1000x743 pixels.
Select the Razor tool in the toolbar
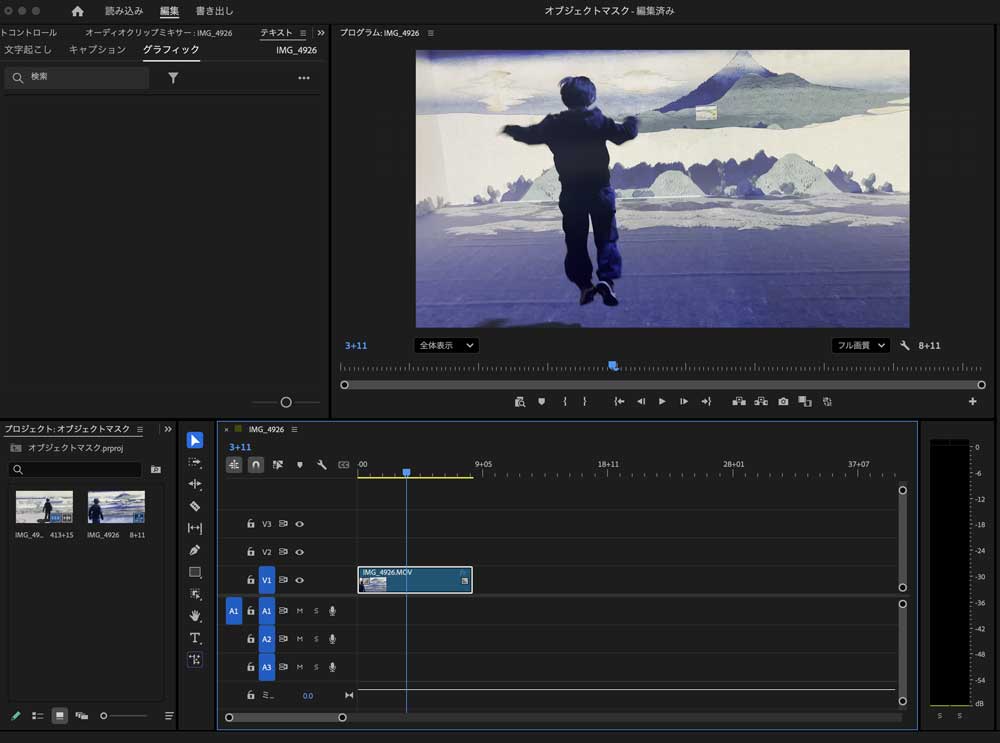pos(195,506)
